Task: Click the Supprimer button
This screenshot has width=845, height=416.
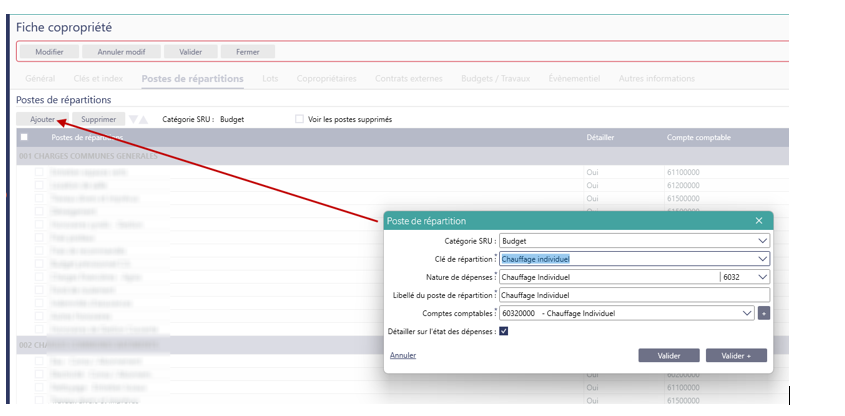Action: coord(99,119)
